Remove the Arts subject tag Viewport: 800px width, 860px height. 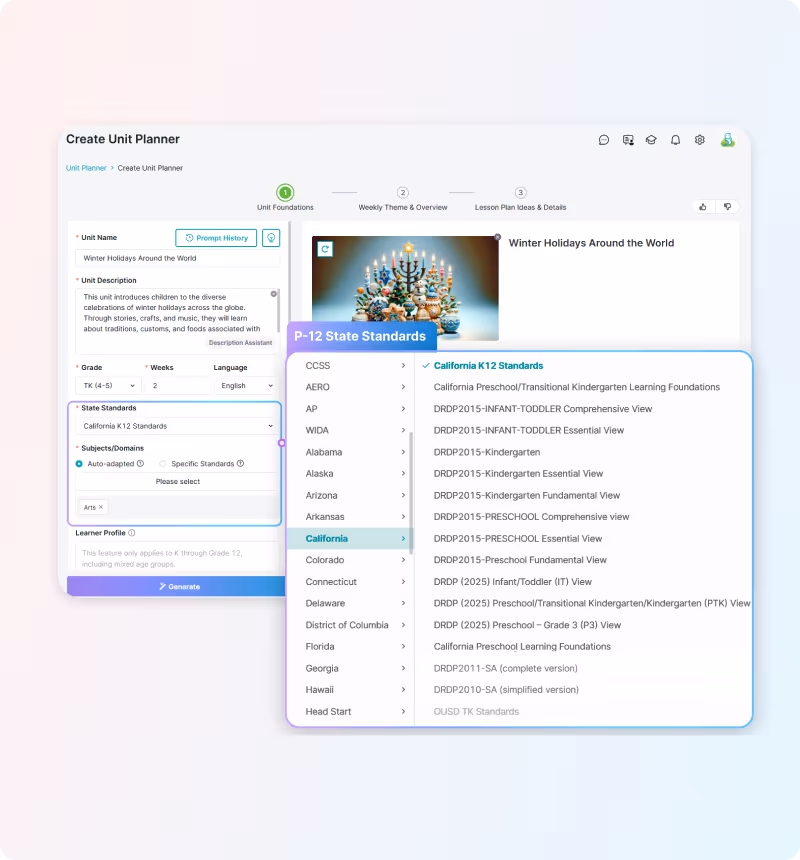[x=101, y=507]
